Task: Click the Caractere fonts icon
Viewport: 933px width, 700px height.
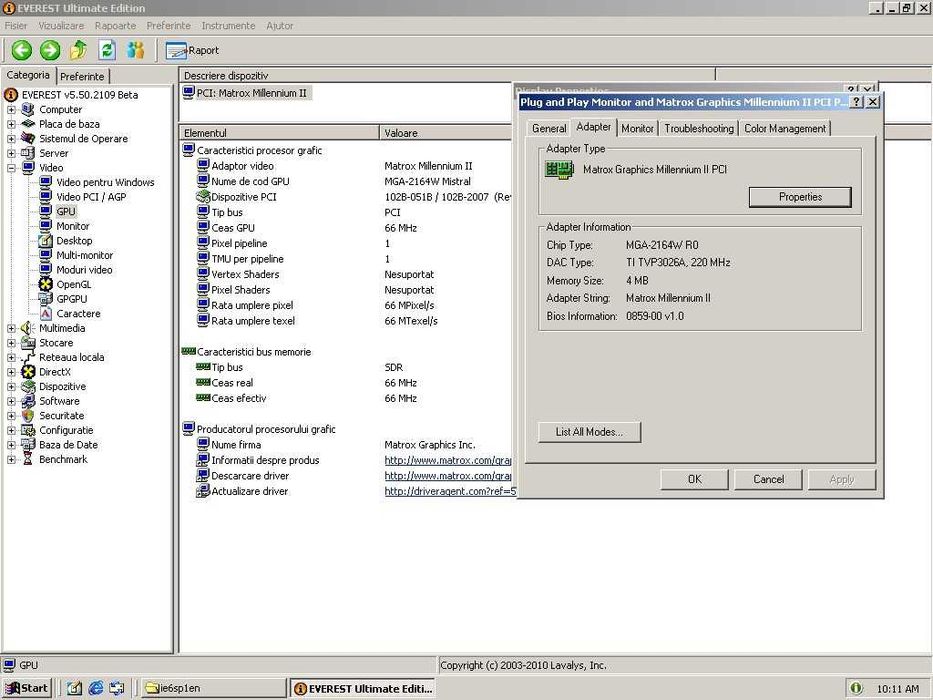Action: pos(46,314)
